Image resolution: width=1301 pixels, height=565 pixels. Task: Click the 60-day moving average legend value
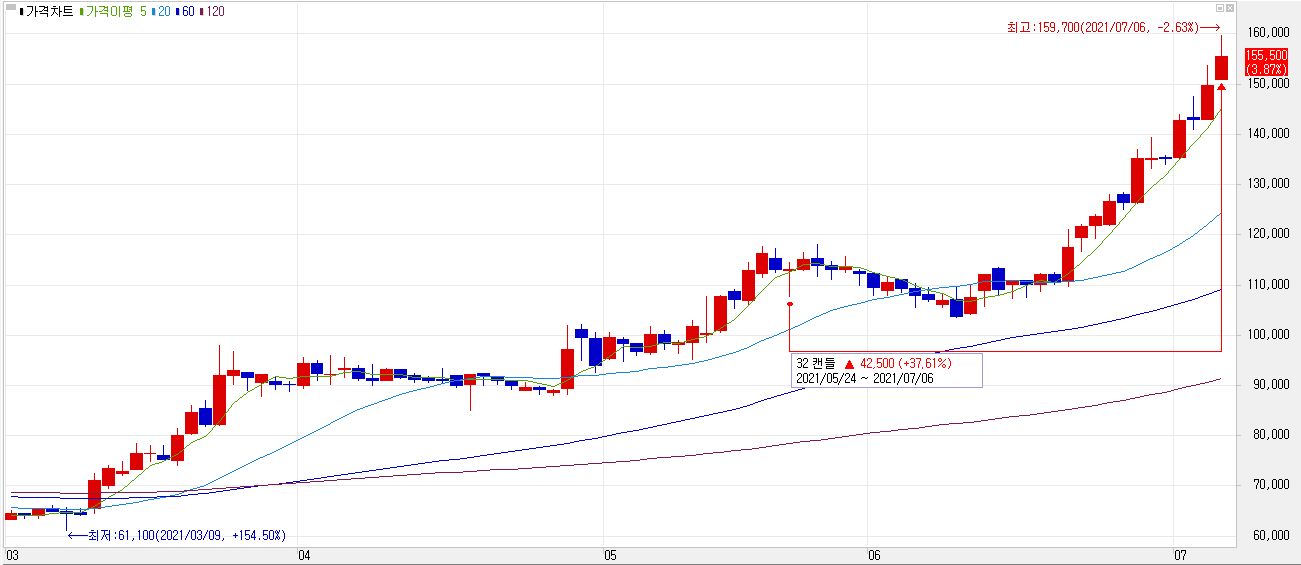coord(188,11)
